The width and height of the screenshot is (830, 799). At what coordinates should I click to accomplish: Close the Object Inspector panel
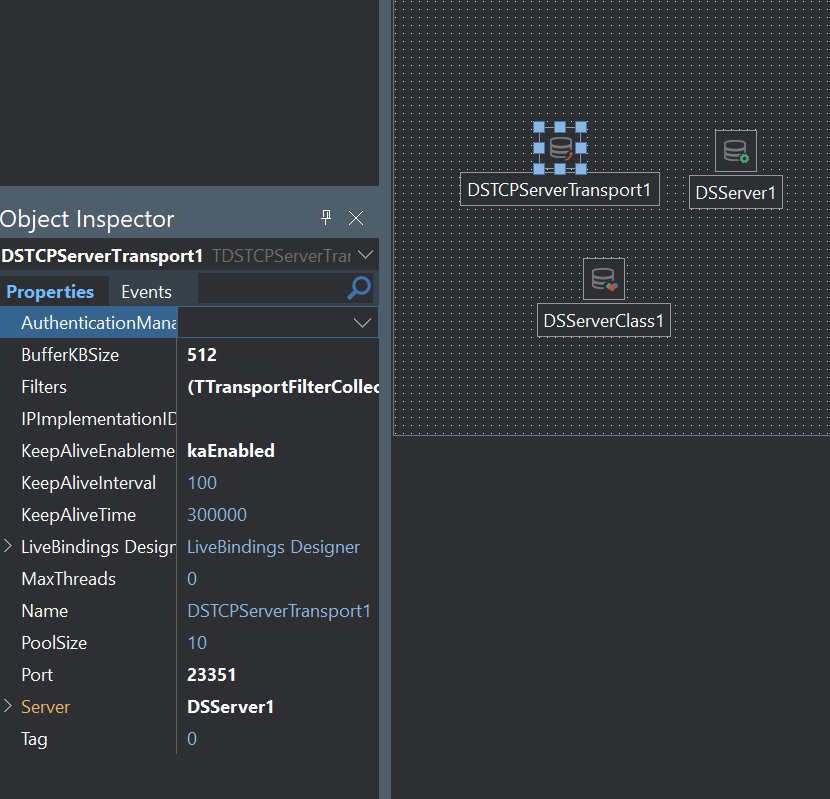[x=356, y=218]
